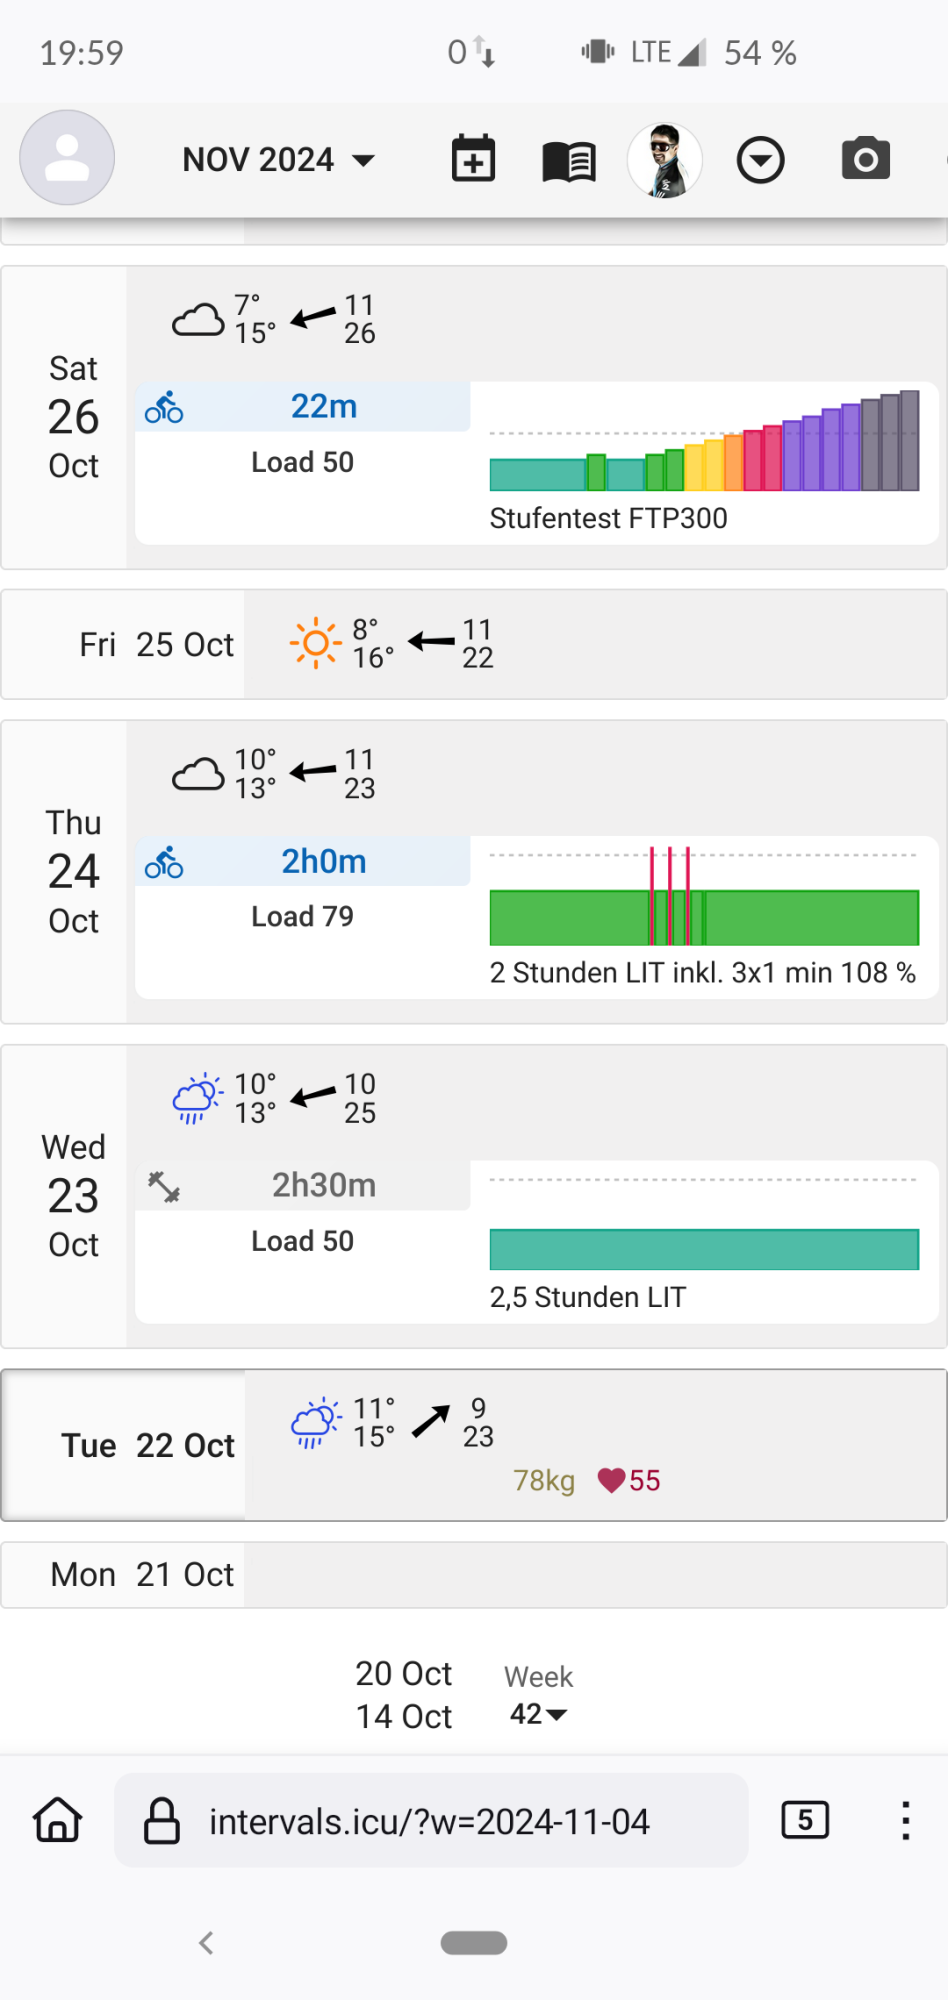Open the circled down-arrow options menu
Image resolution: width=948 pixels, height=2000 pixels.
pos(760,160)
